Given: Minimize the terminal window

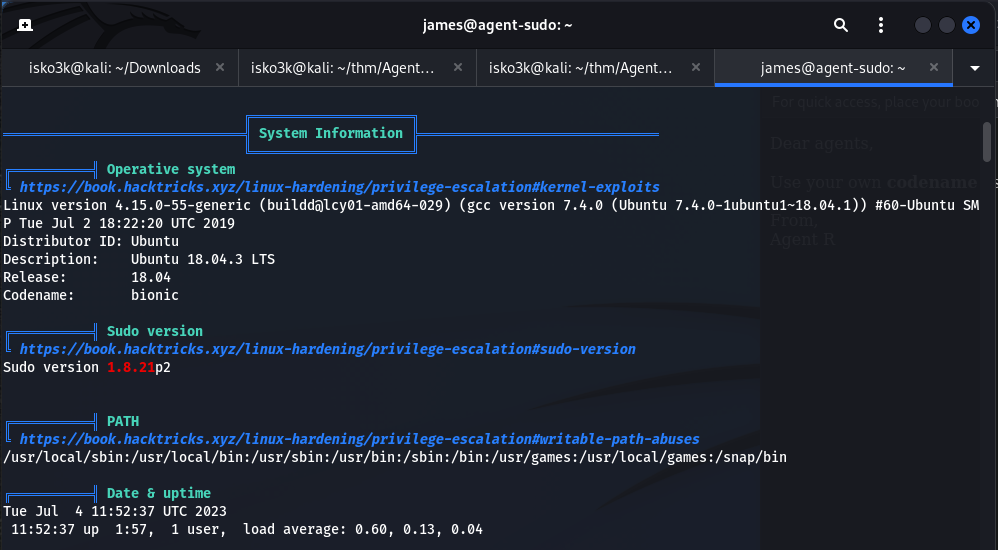Looking at the screenshot, I should [922, 25].
